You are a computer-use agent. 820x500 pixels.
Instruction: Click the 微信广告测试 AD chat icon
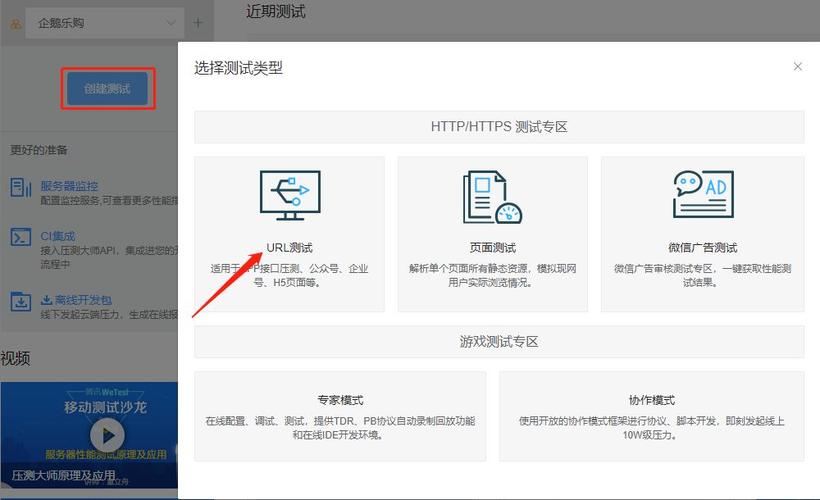coord(703,194)
